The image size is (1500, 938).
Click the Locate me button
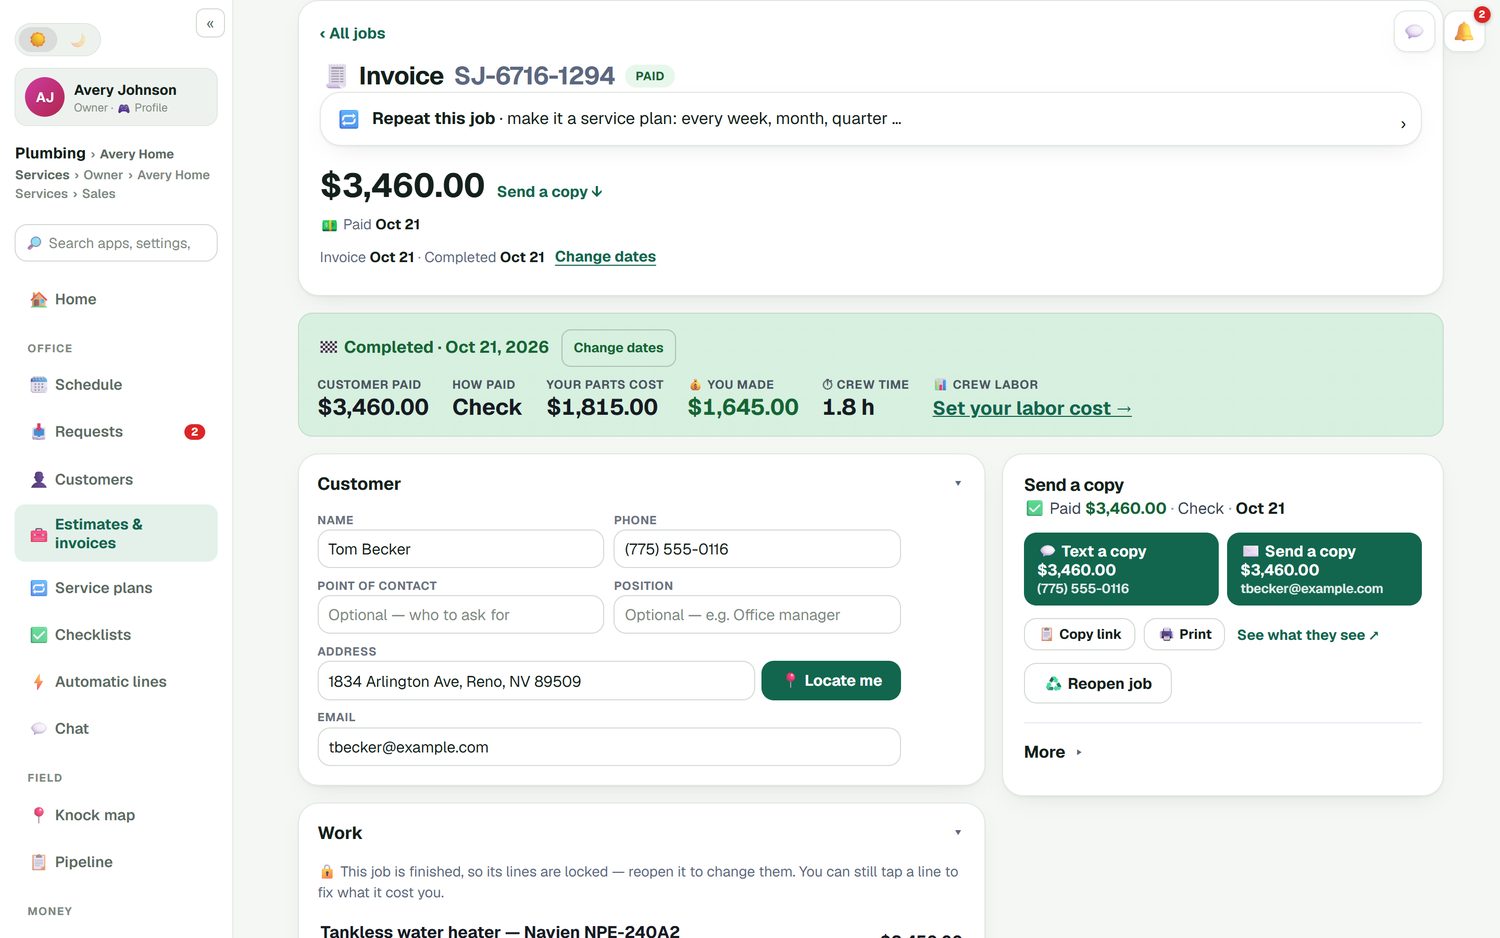coord(831,681)
